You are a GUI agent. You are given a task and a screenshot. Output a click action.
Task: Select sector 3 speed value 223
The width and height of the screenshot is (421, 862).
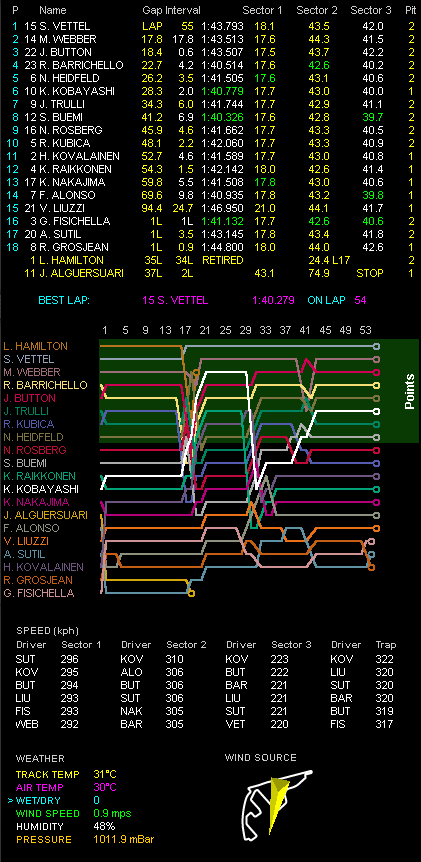[279, 658]
